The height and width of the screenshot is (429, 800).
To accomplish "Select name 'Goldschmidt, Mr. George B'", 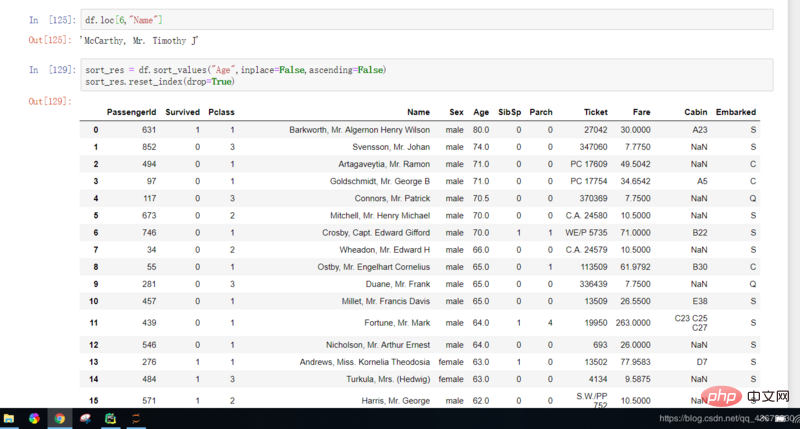I will (380, 181).
